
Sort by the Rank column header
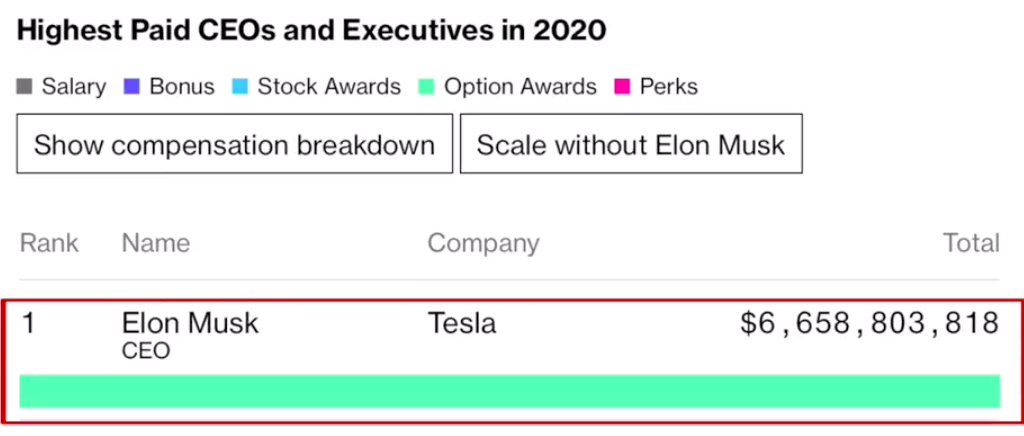tap(49, 243)
